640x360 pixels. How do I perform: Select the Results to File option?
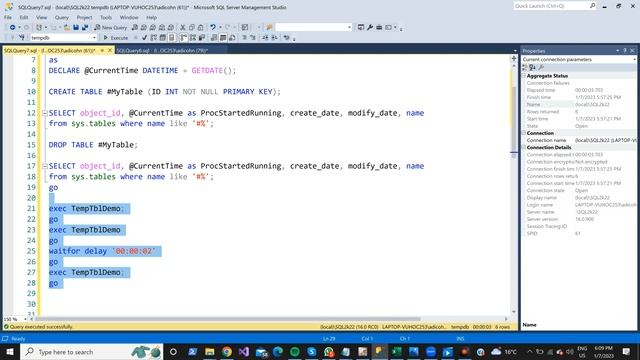232,38
